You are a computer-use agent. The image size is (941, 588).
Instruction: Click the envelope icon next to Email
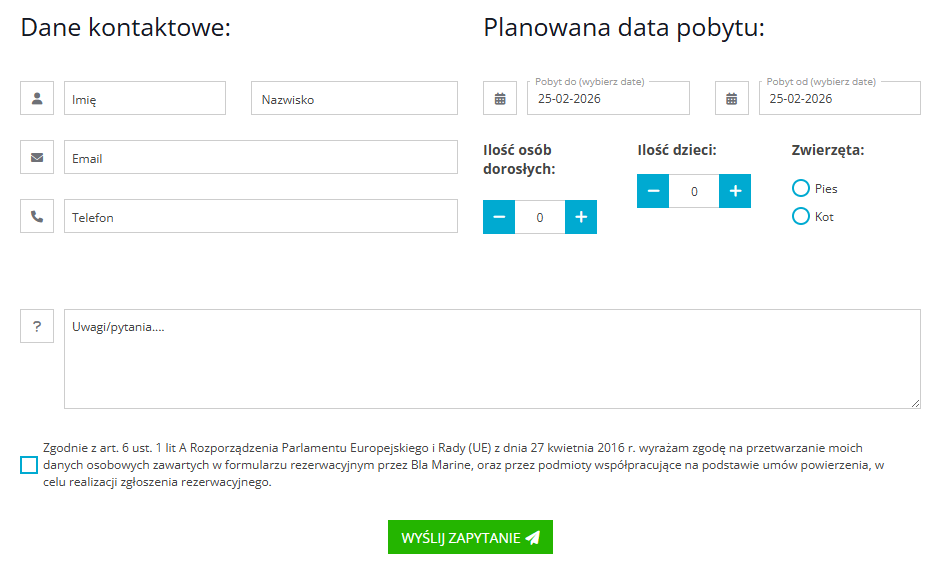(x=37, y=157)
